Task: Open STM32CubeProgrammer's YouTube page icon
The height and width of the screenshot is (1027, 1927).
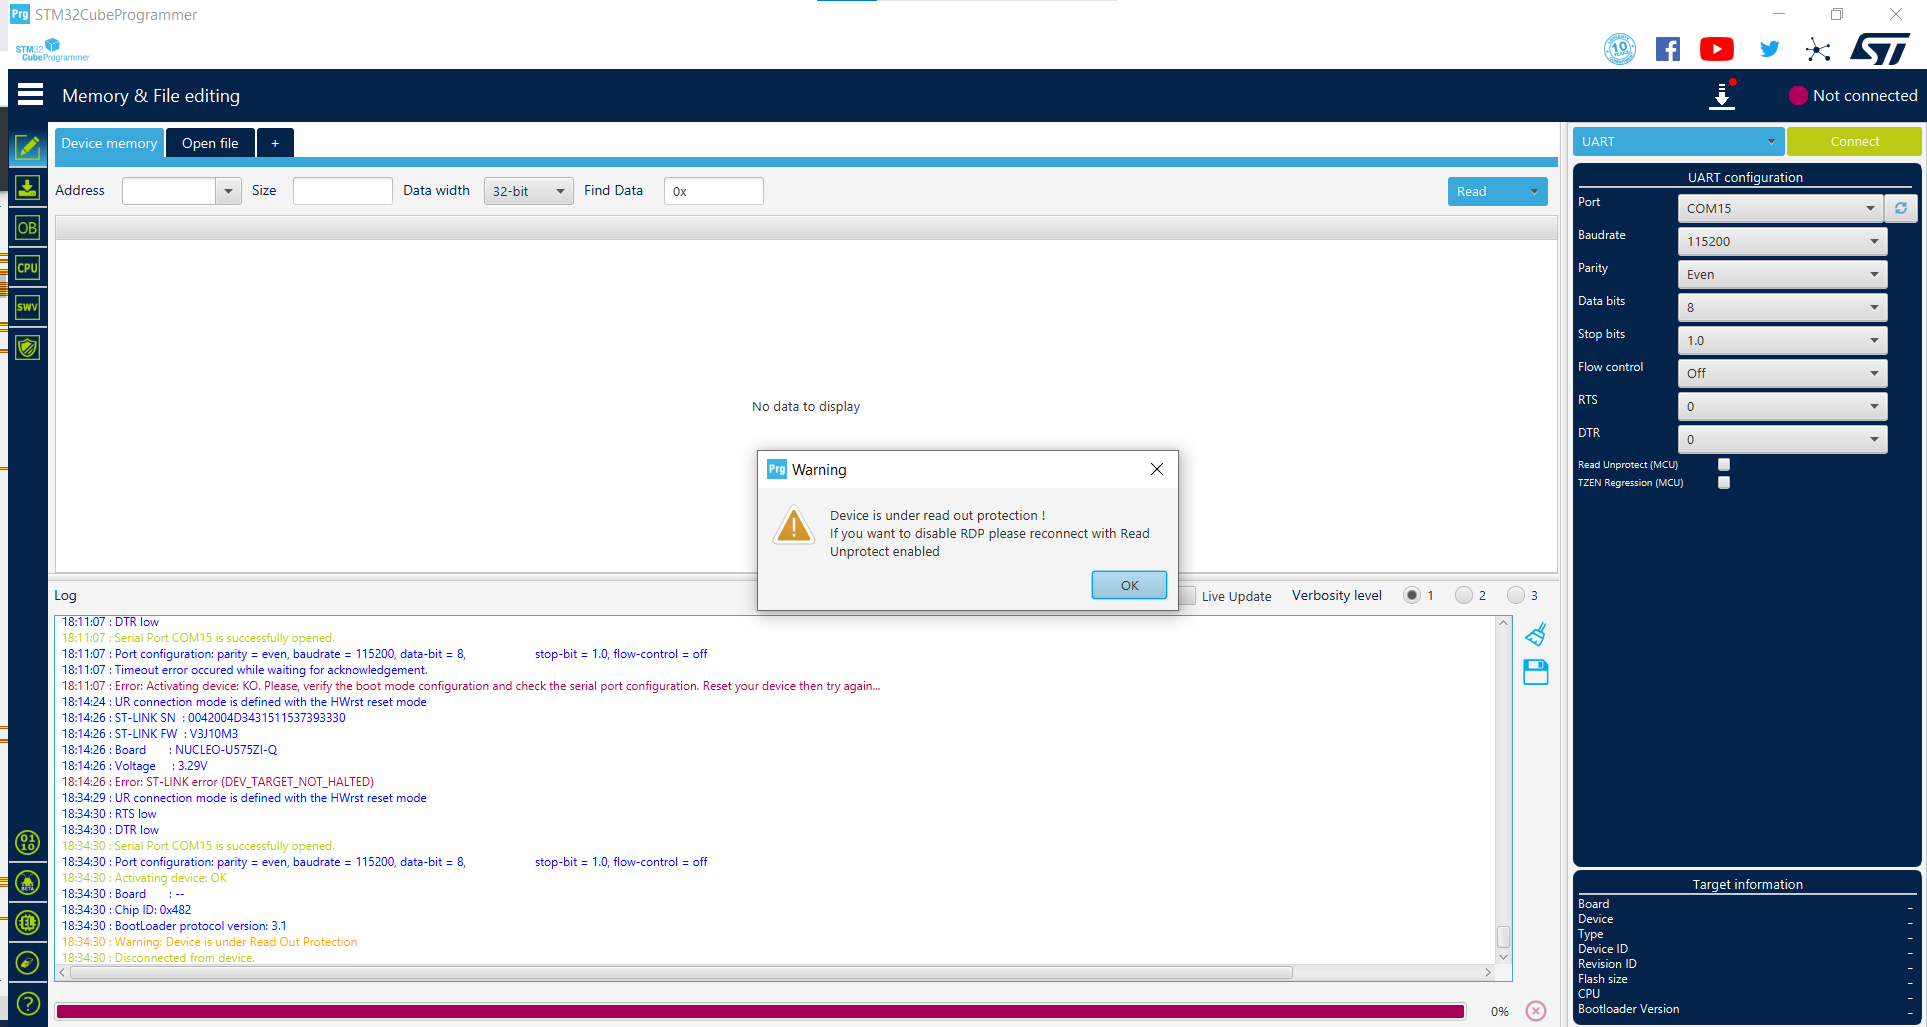Action: pos(1717,48)
